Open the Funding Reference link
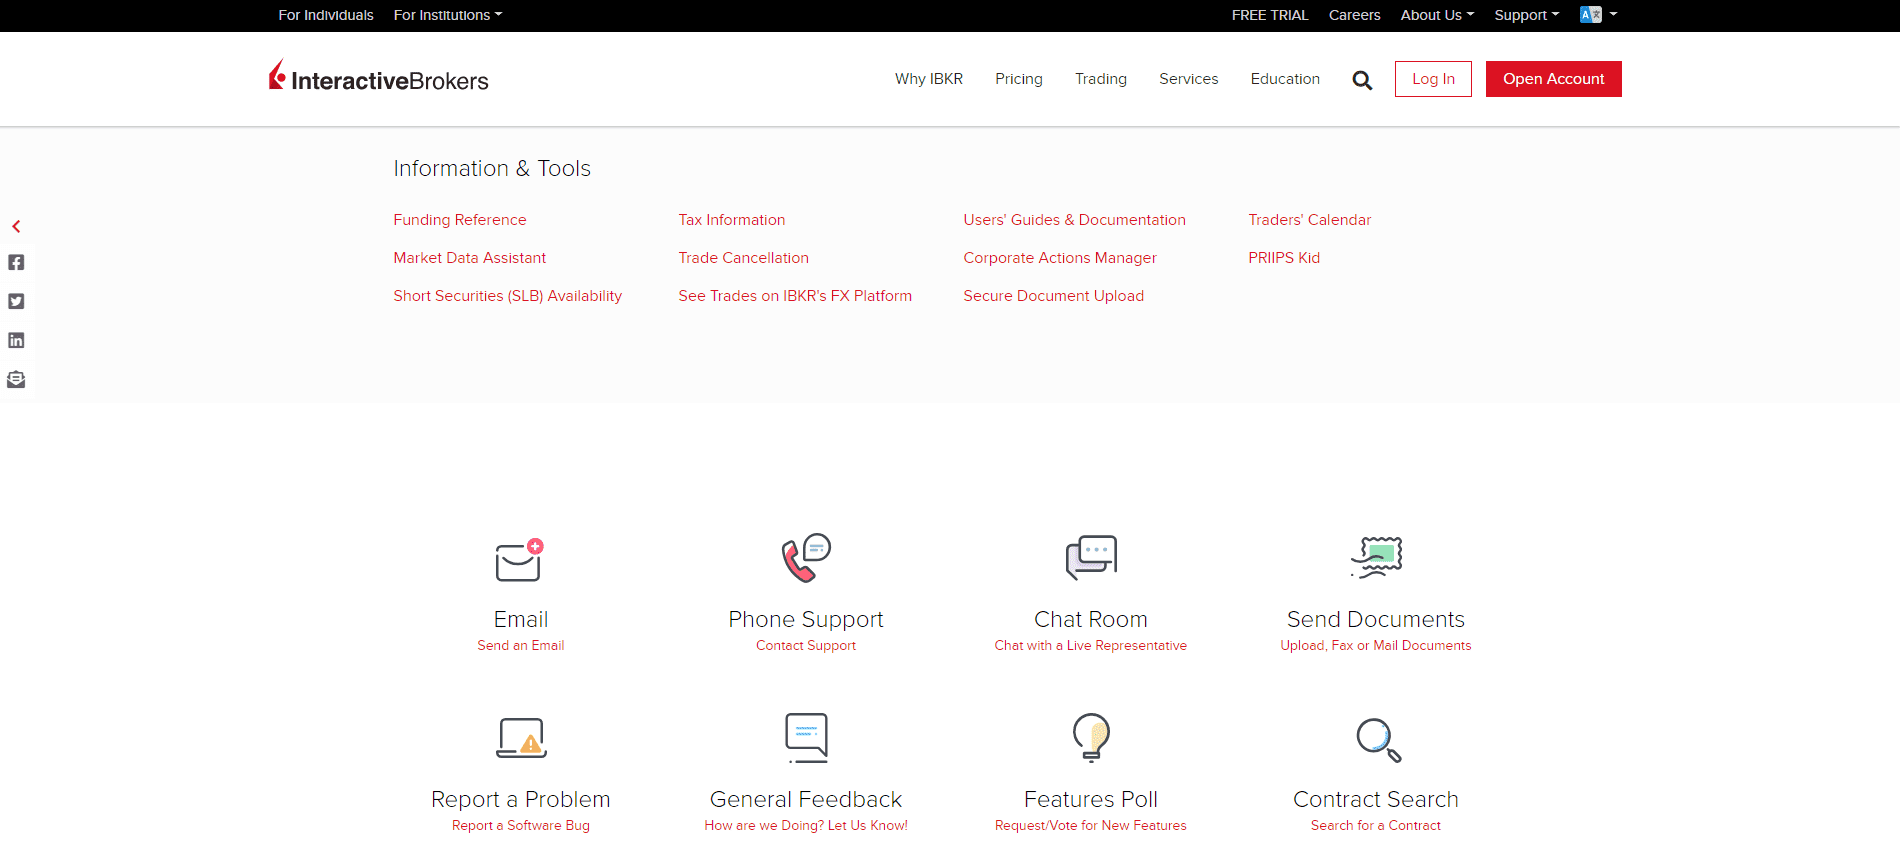The image size is (1900, 850). coord(460,220)
